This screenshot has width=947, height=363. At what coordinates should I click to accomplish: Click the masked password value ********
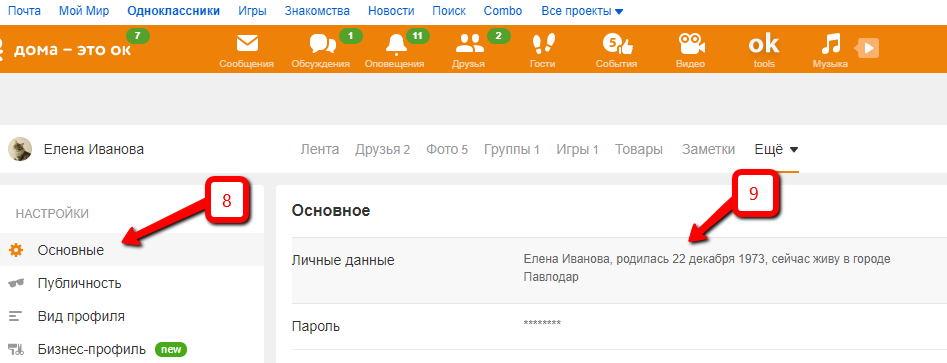pyautogui.click(x=542, y=323)
